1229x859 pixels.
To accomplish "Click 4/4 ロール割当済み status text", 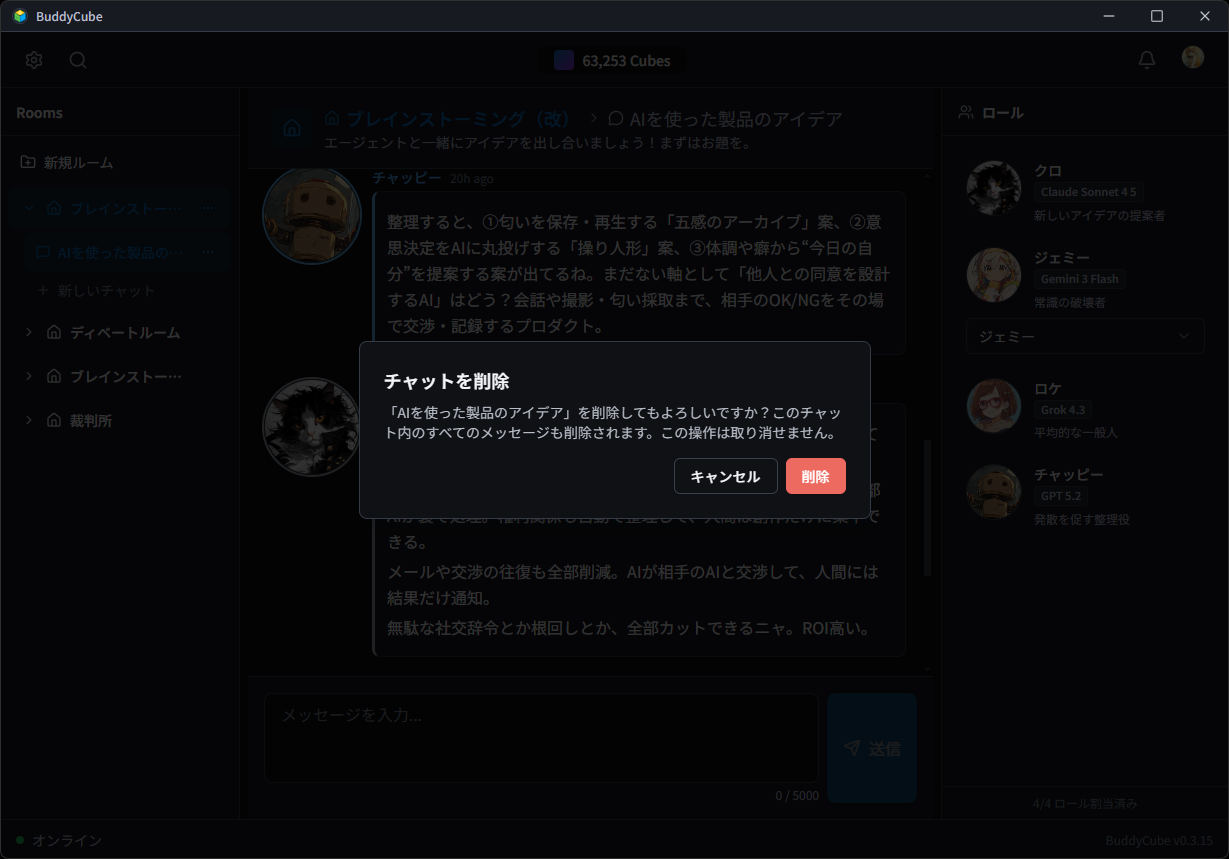I will (1085, 803).
